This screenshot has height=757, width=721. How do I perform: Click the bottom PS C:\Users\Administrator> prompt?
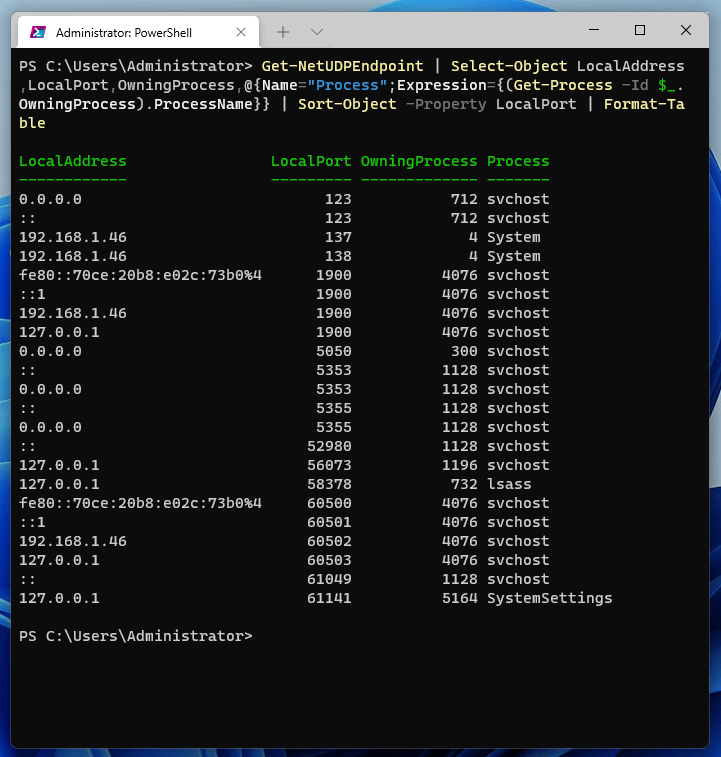pyautogui.click(x=136, y=636)
